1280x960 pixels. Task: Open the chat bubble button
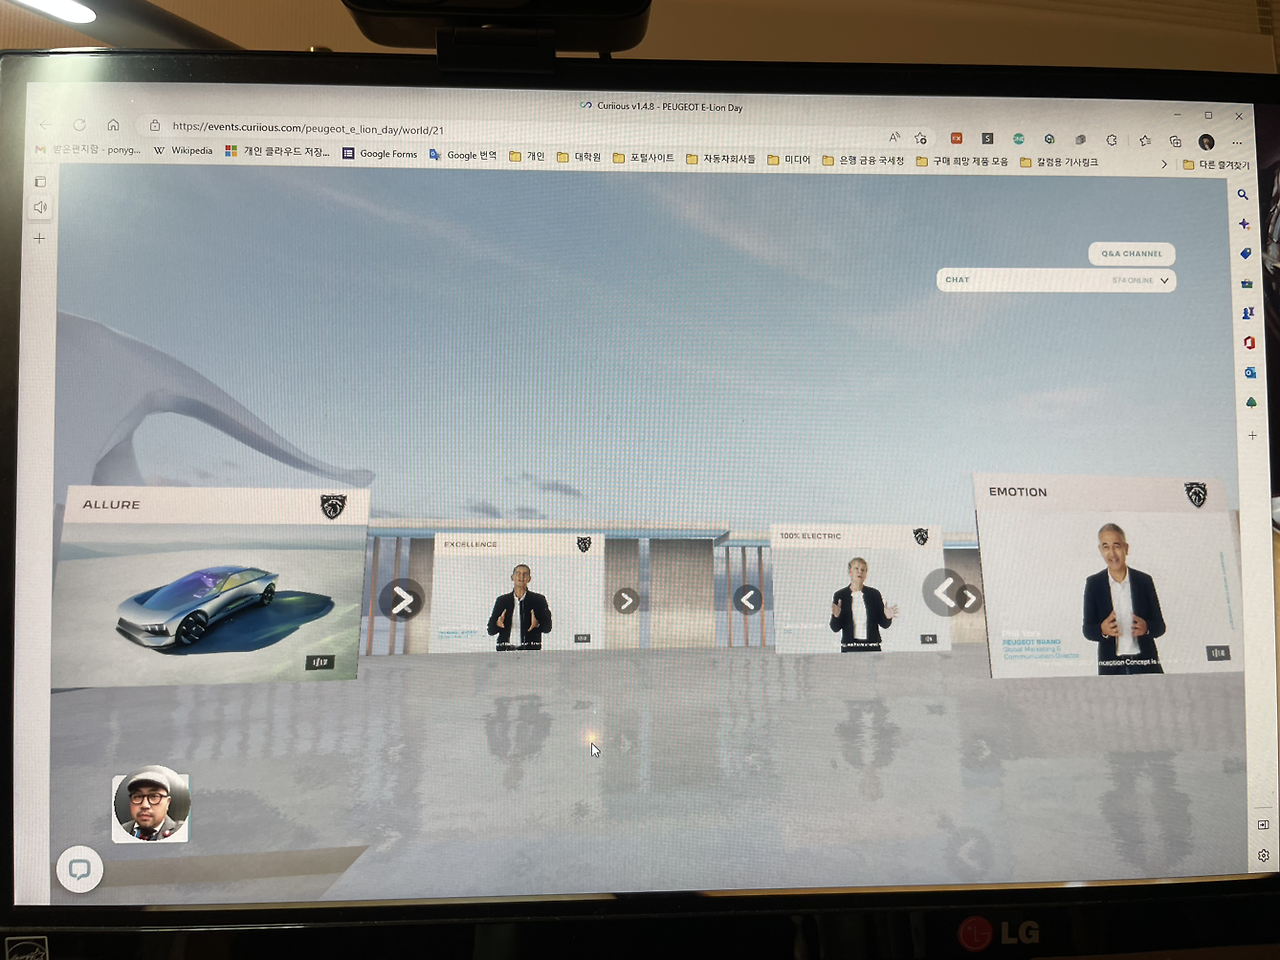pos(80,869)
